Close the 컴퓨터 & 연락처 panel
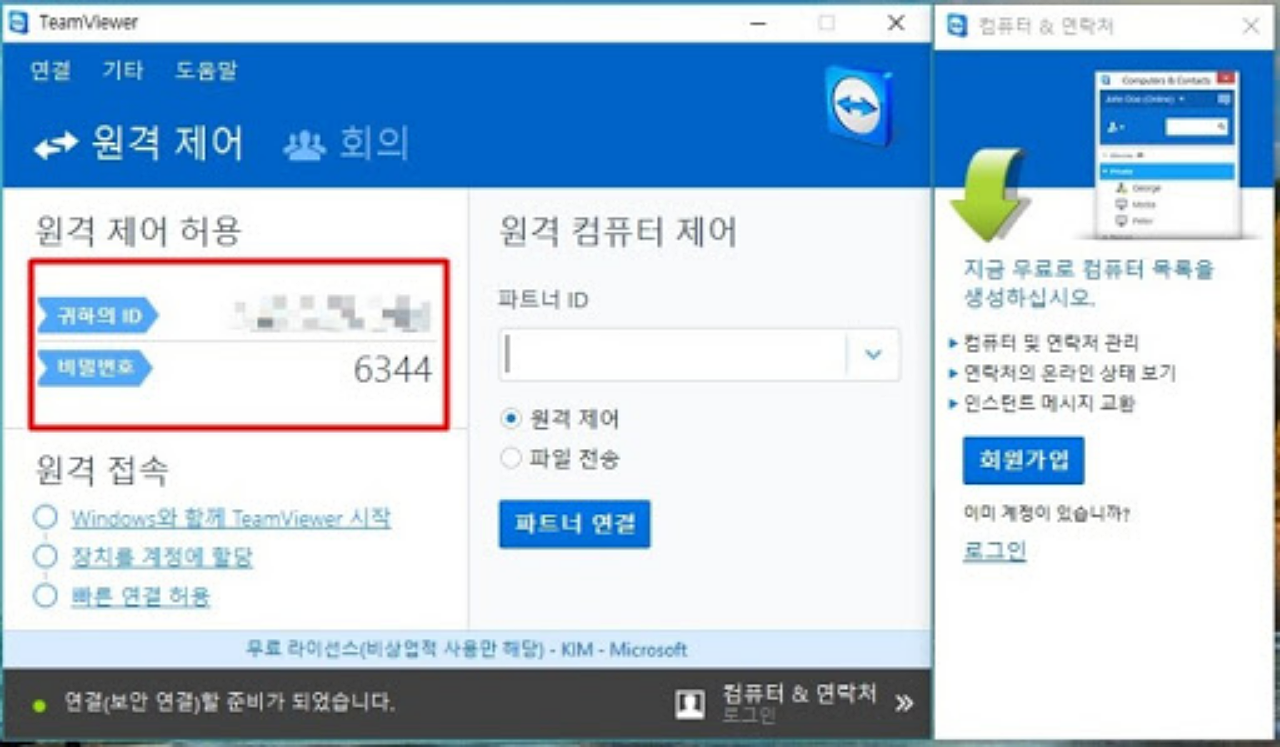The height and width of the screenshot is (747, 1280). tap(1251, 26)
